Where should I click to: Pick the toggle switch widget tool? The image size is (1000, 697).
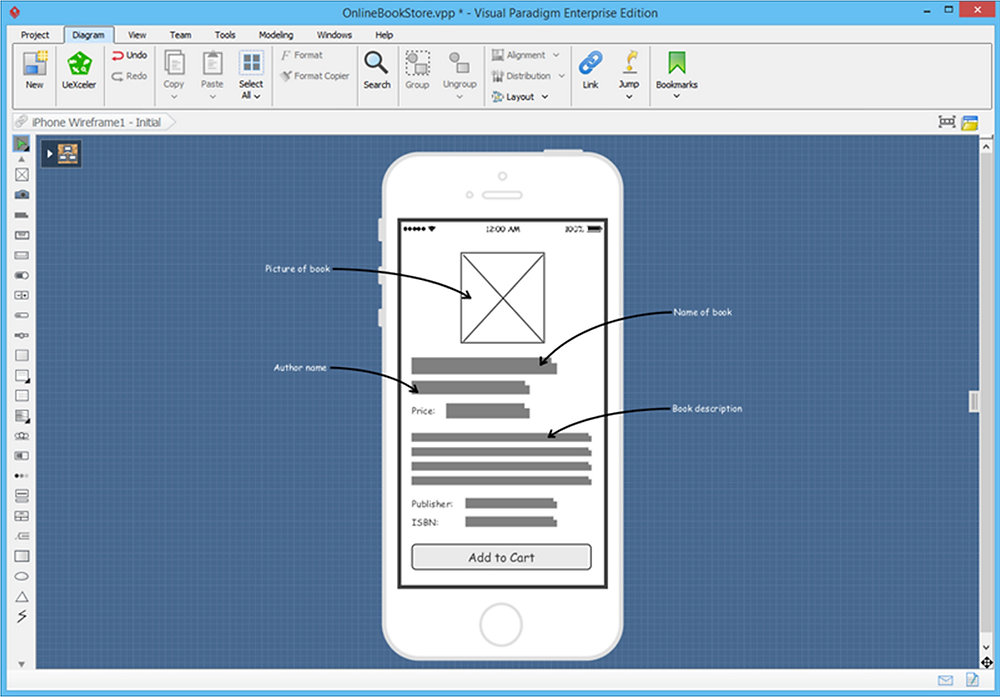[x=22, y=275]
